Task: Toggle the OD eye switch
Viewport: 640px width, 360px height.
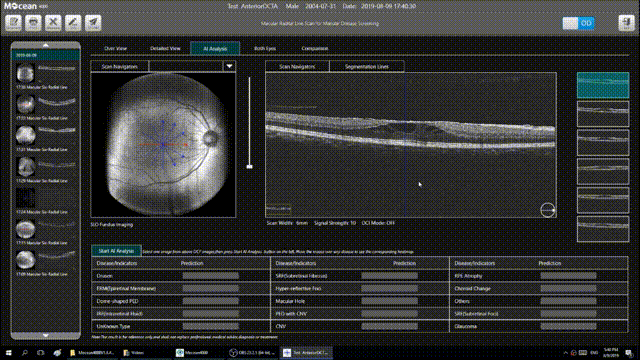Action: point(578,23)
